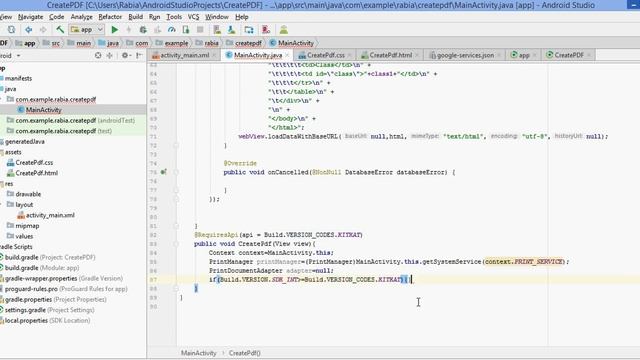This screenshot has height=360, width=640.
Task: Start debugging with the bug icon
Action: [143, 30]
